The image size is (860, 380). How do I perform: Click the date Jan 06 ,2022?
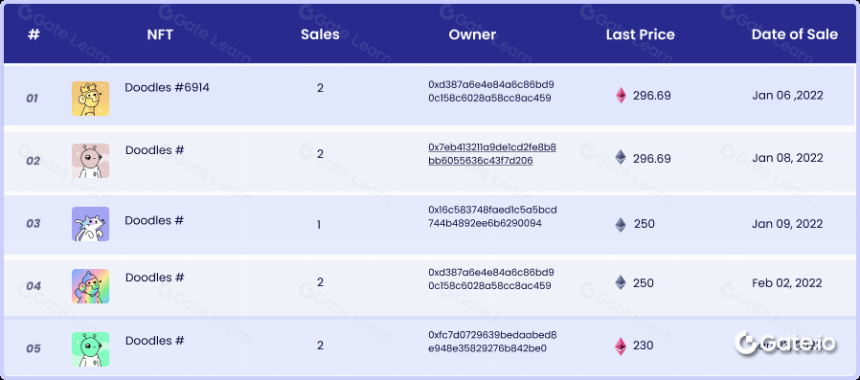coord(788,95)
